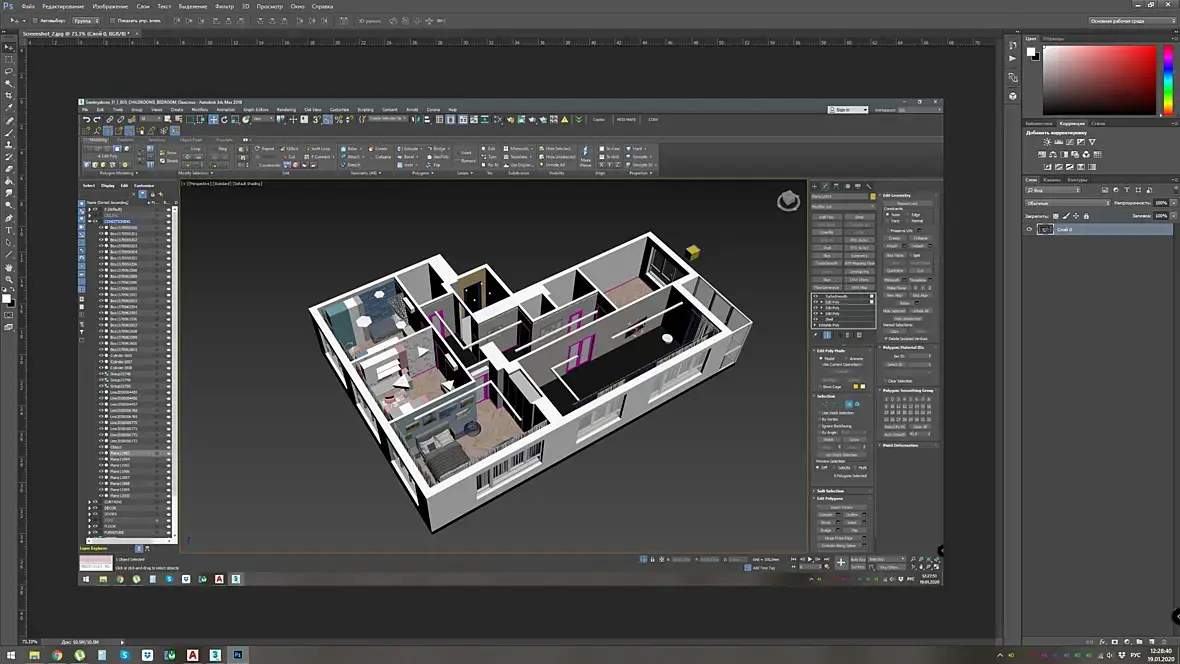Open Chrome from the Windows taskbar
This screenshot has height=664, width=1180.
coord(57,655)
